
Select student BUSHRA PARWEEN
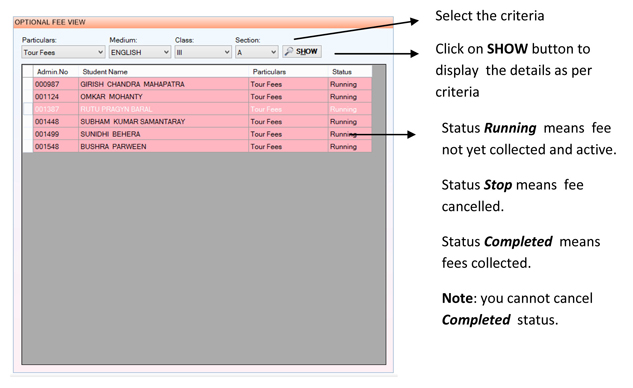tap(163, 147)
